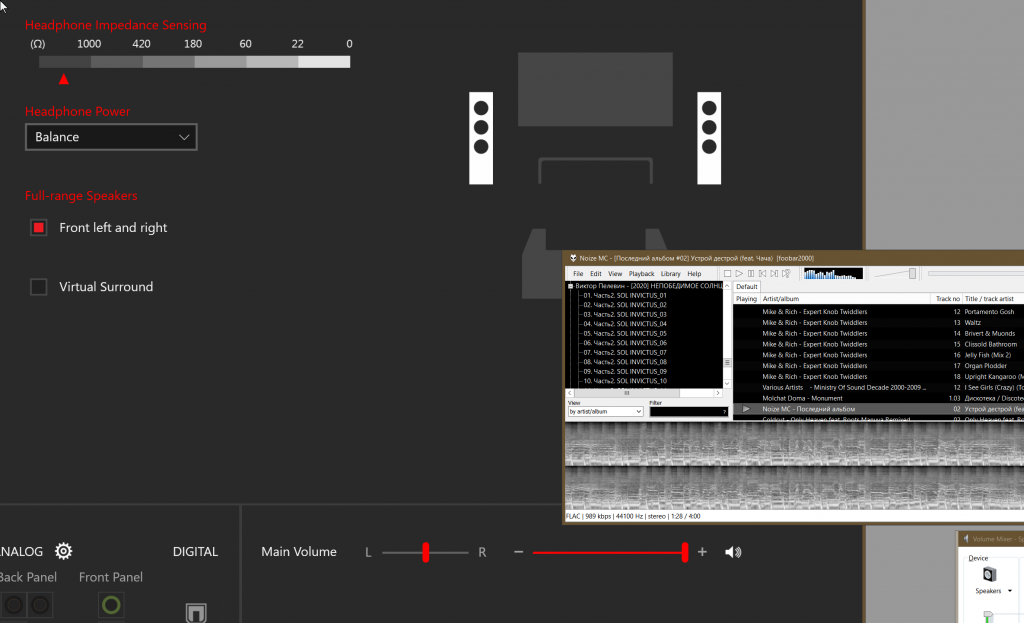Click the Main Volume slider handle
The image size is (1024, 623).
click(684, 552)
